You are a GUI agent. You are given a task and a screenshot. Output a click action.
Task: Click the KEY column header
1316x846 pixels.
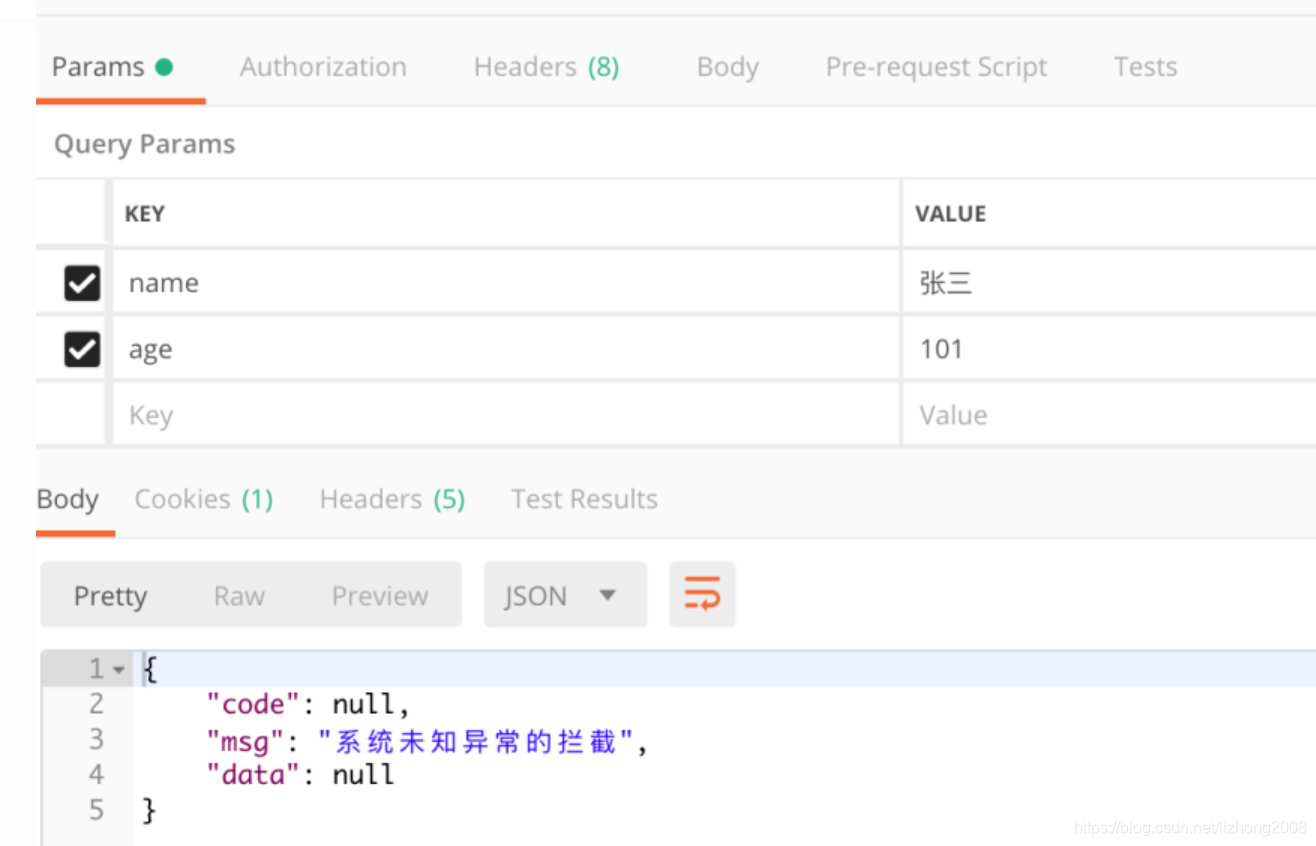(x=144, y=214)
